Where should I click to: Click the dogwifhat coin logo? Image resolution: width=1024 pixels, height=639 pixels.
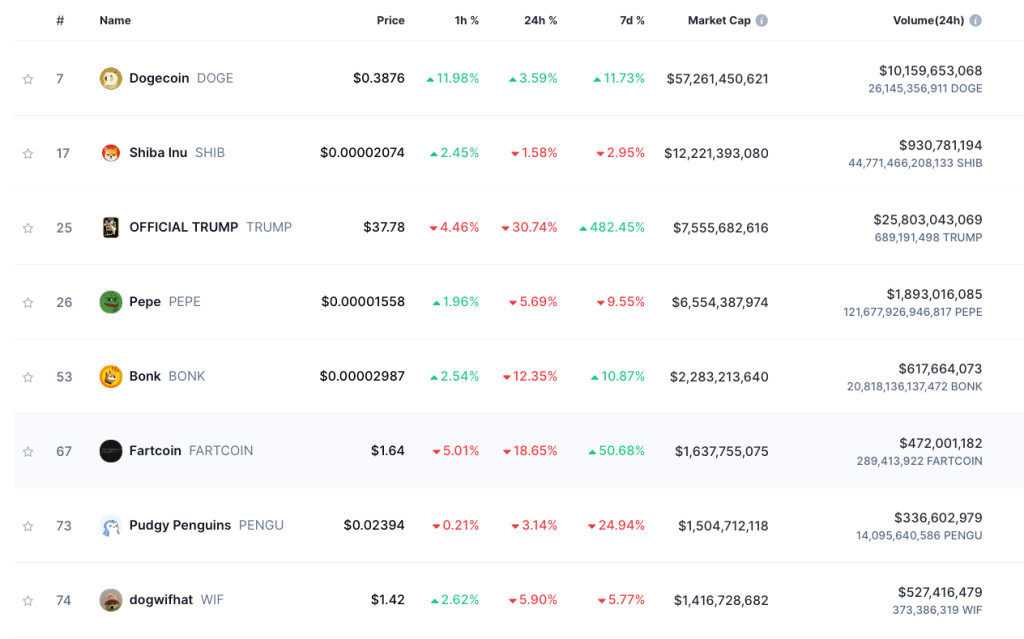click(x=111, y=600)
